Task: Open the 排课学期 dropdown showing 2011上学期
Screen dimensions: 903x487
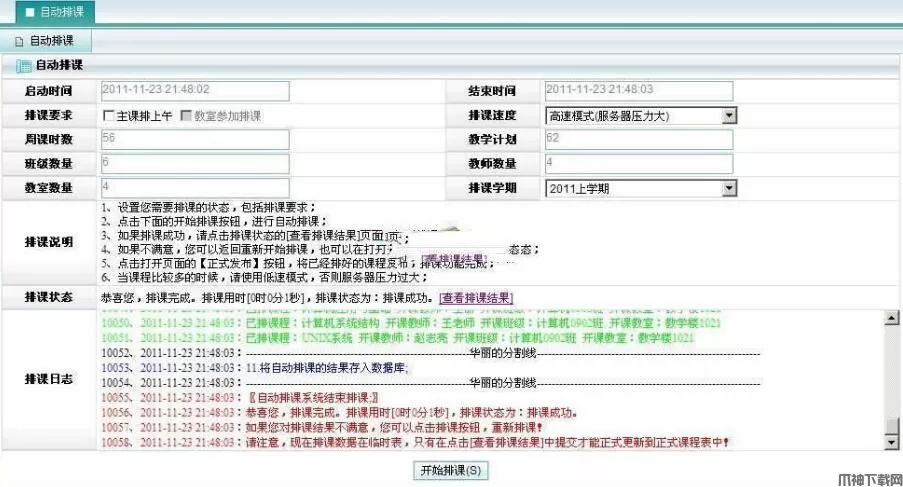Action: [640, 188]
